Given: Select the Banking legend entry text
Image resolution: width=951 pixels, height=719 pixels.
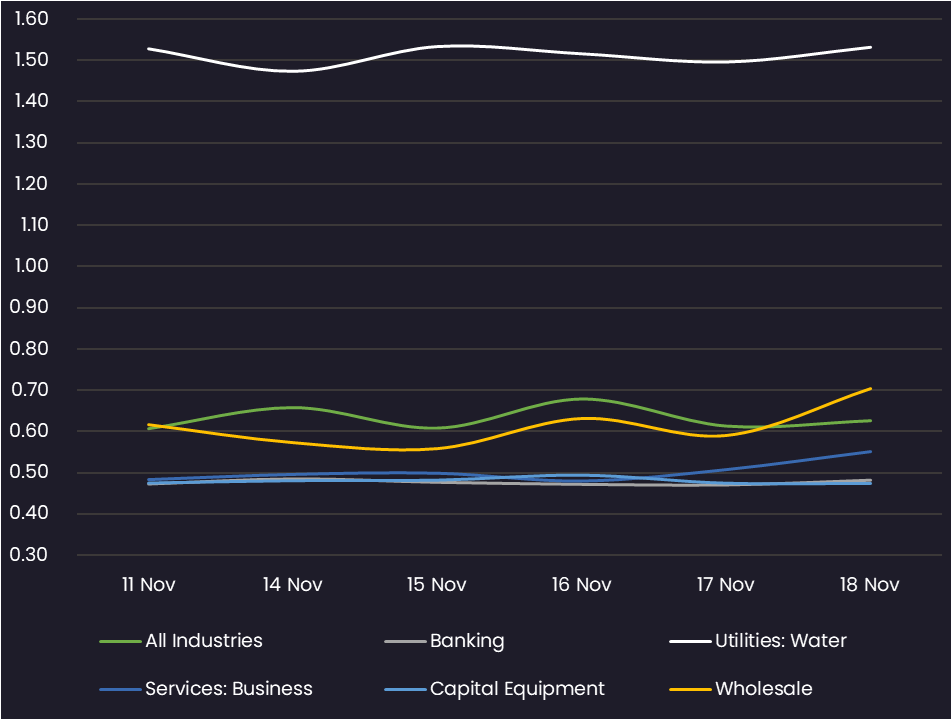Looking at the screenshot, I should 467,640.
